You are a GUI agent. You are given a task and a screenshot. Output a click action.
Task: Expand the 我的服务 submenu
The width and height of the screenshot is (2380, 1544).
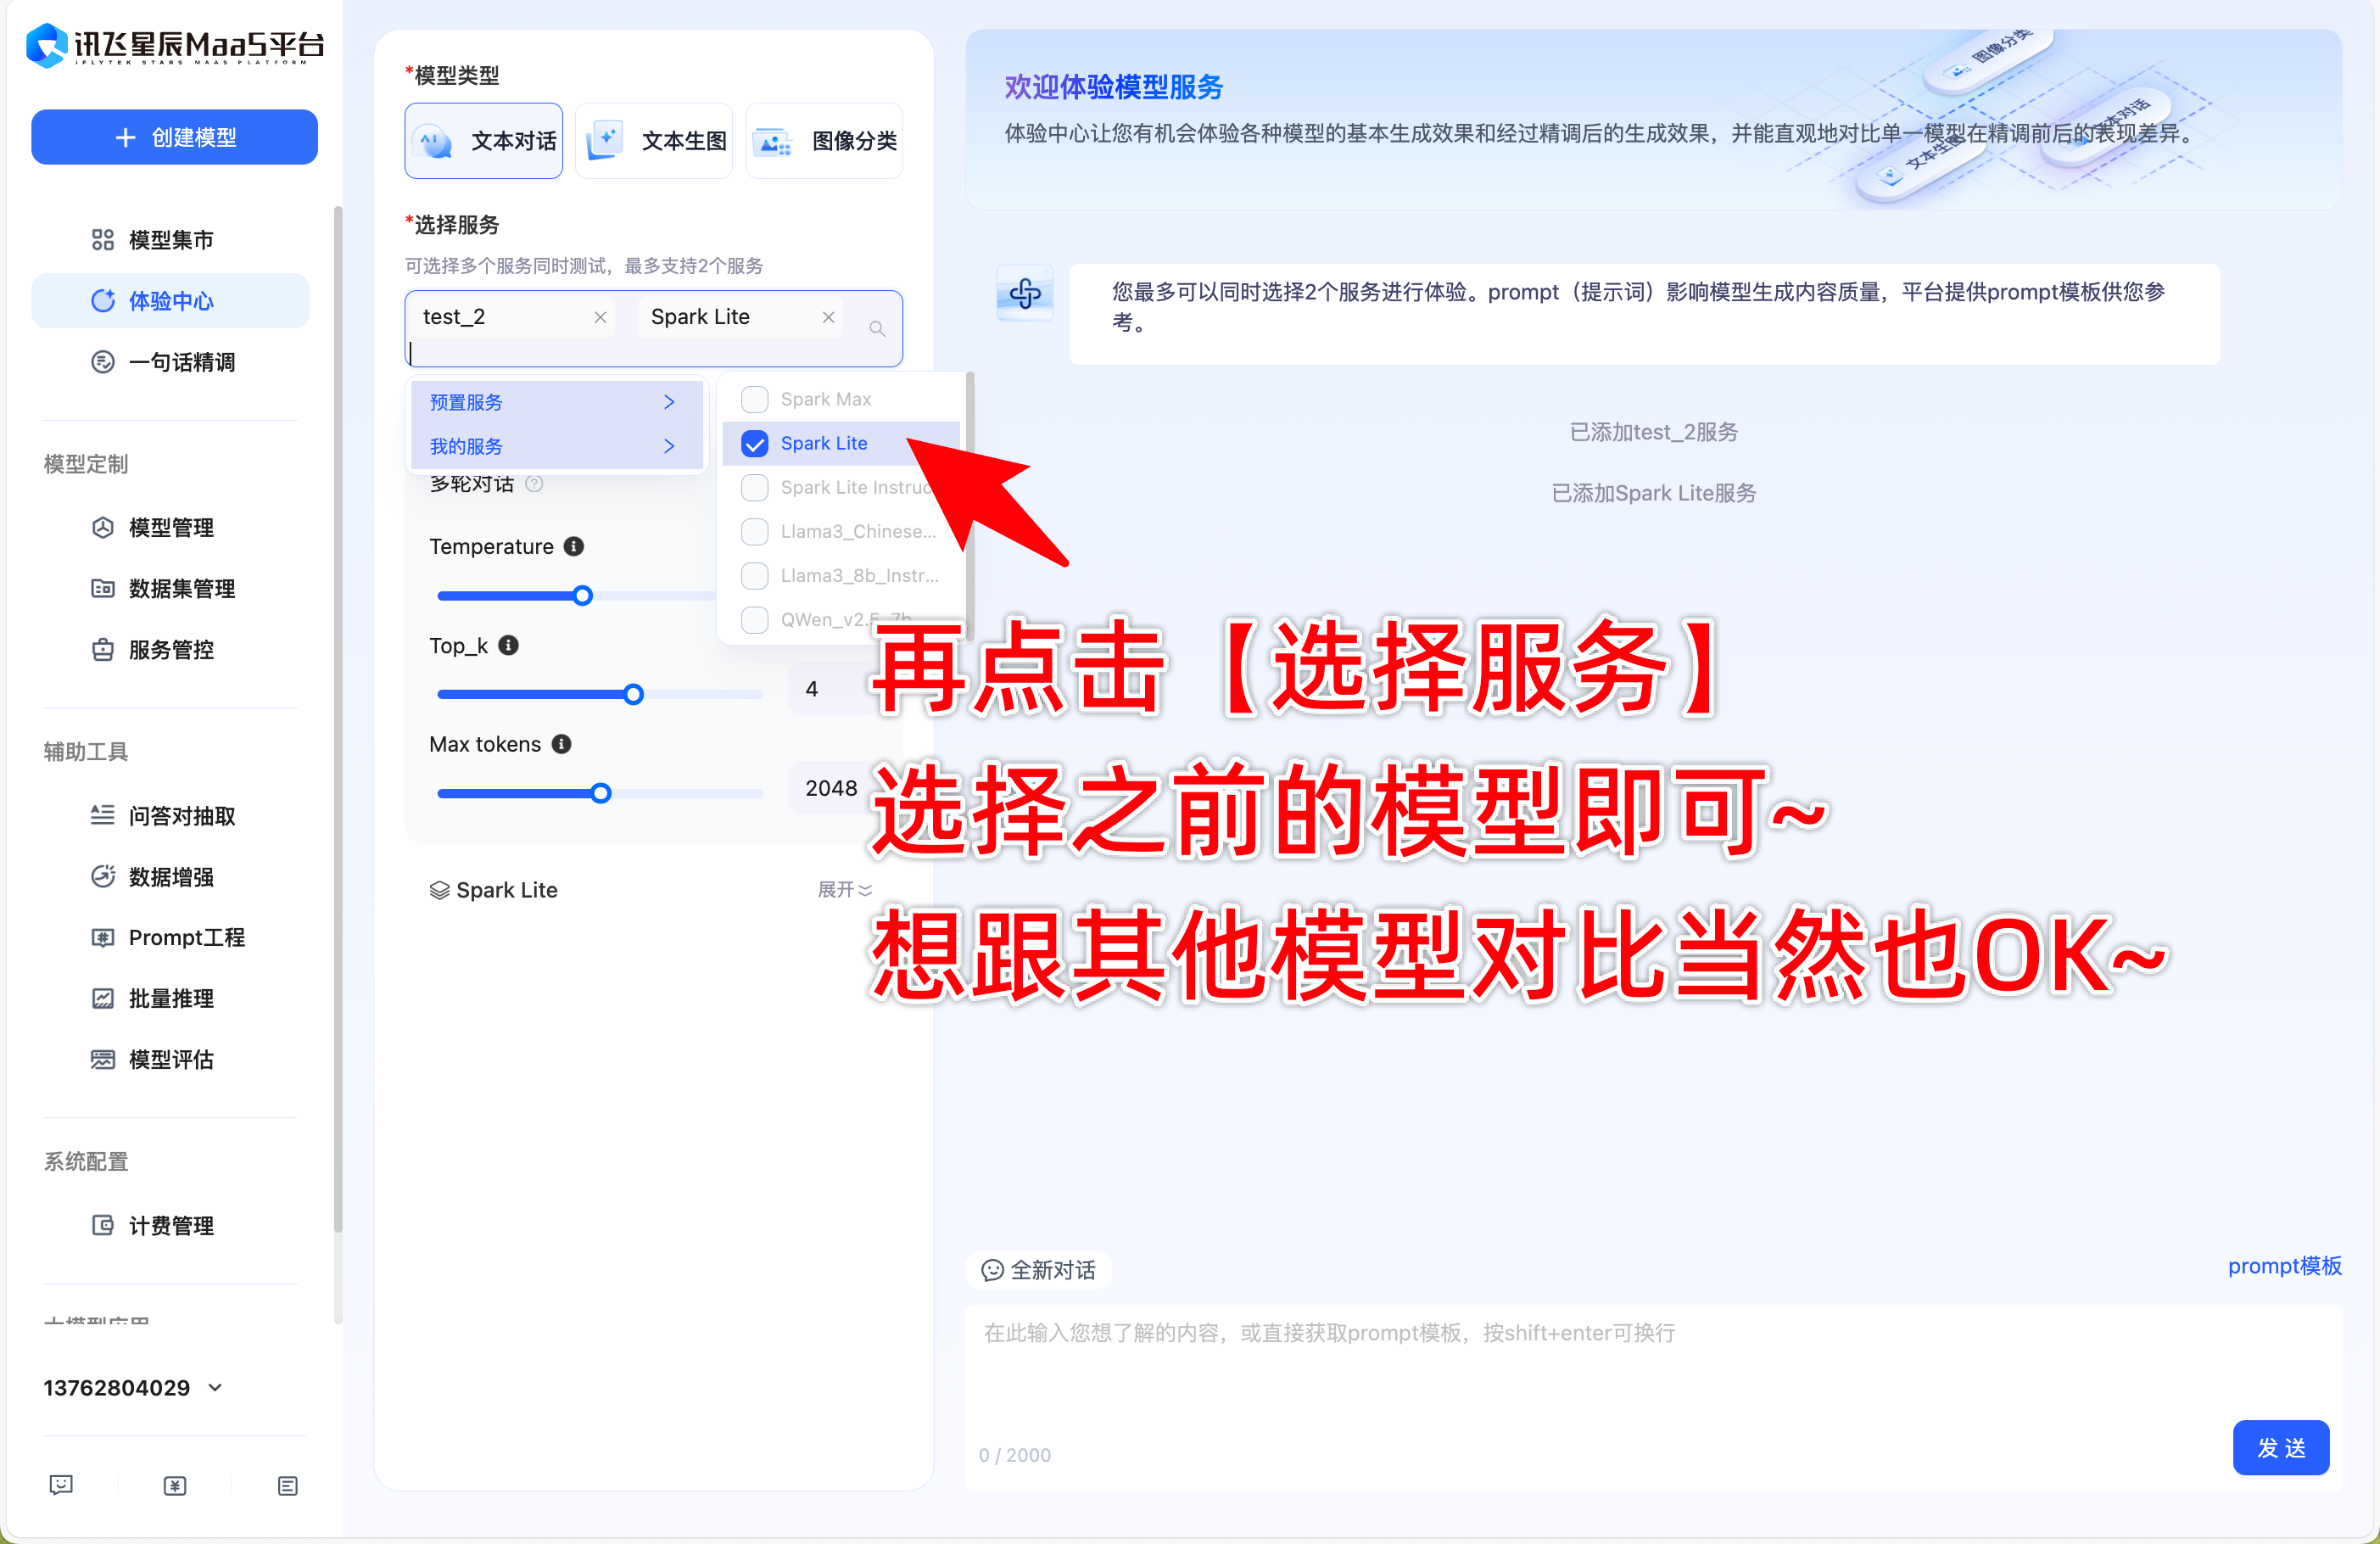click(553, 446)
